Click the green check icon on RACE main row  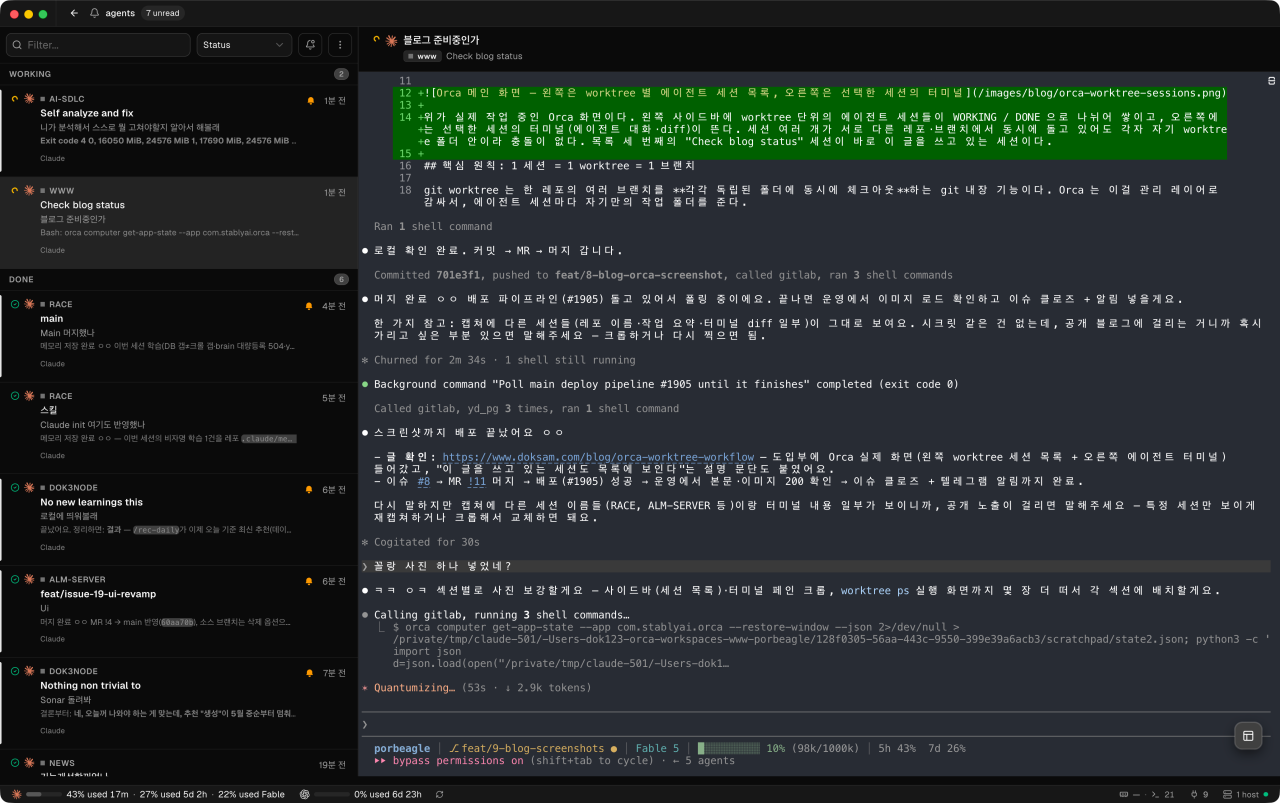(15, 304)
